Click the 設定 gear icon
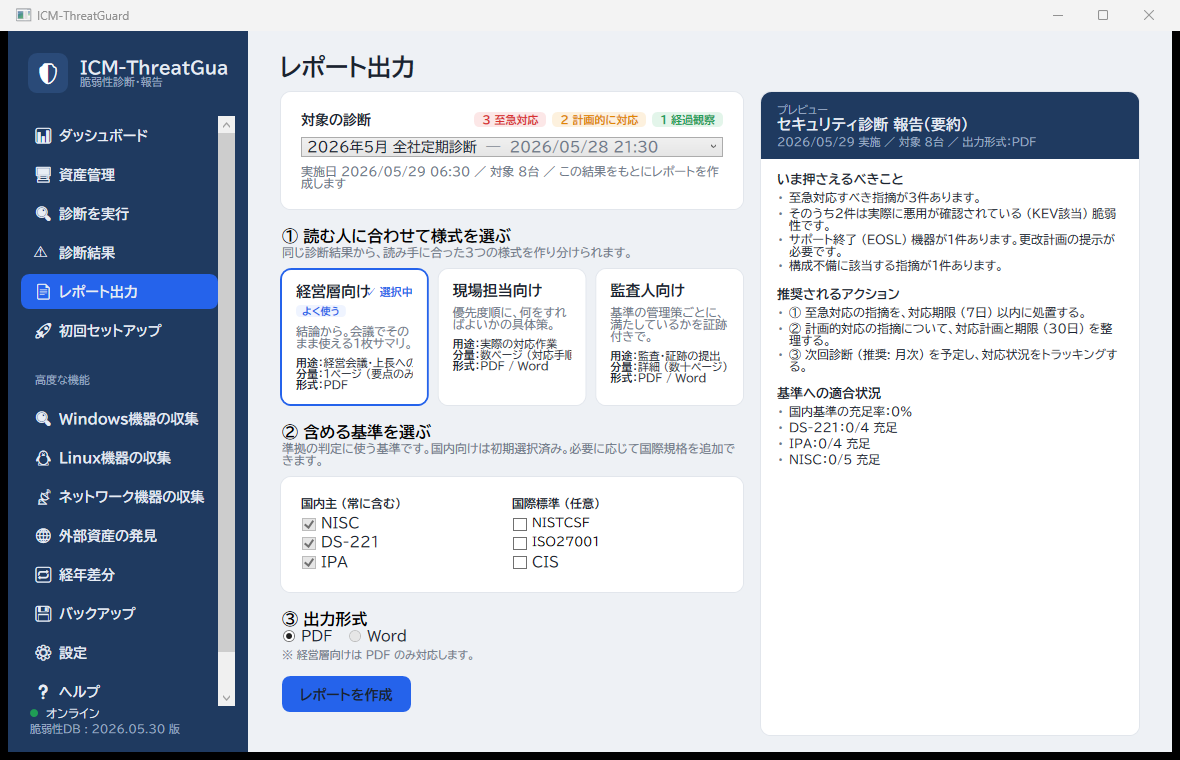Screen dimensions: 1180x760 click(43, 653)
